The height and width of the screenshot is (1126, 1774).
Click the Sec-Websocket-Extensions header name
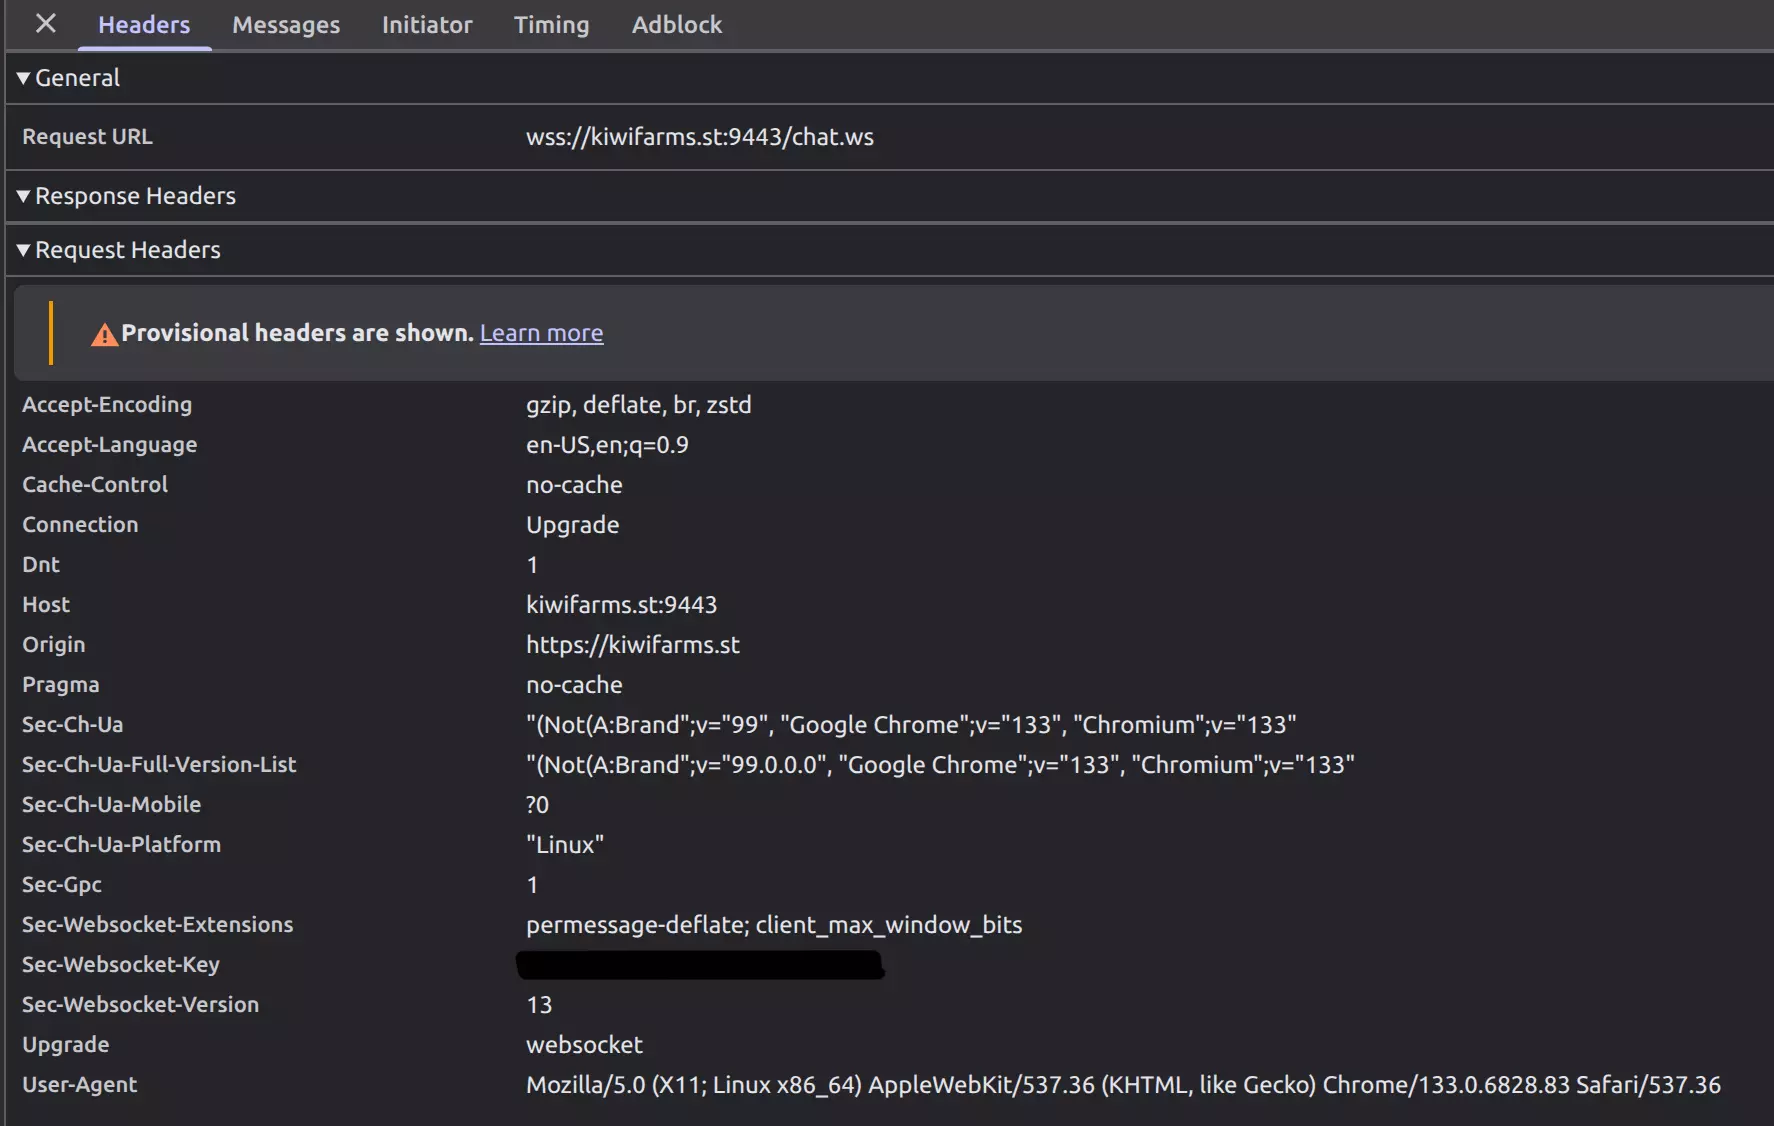click(x=158, y=925)
